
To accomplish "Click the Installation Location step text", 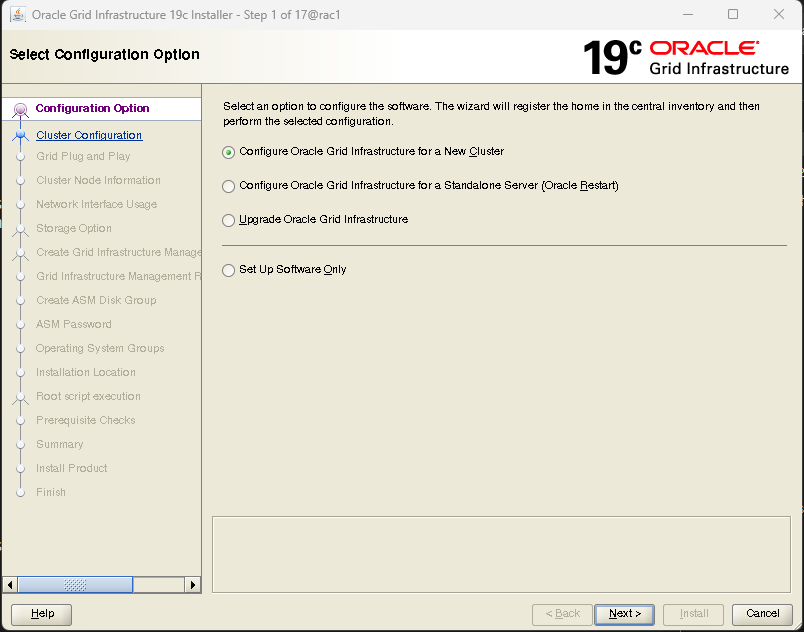I will [x=86, y=373].
